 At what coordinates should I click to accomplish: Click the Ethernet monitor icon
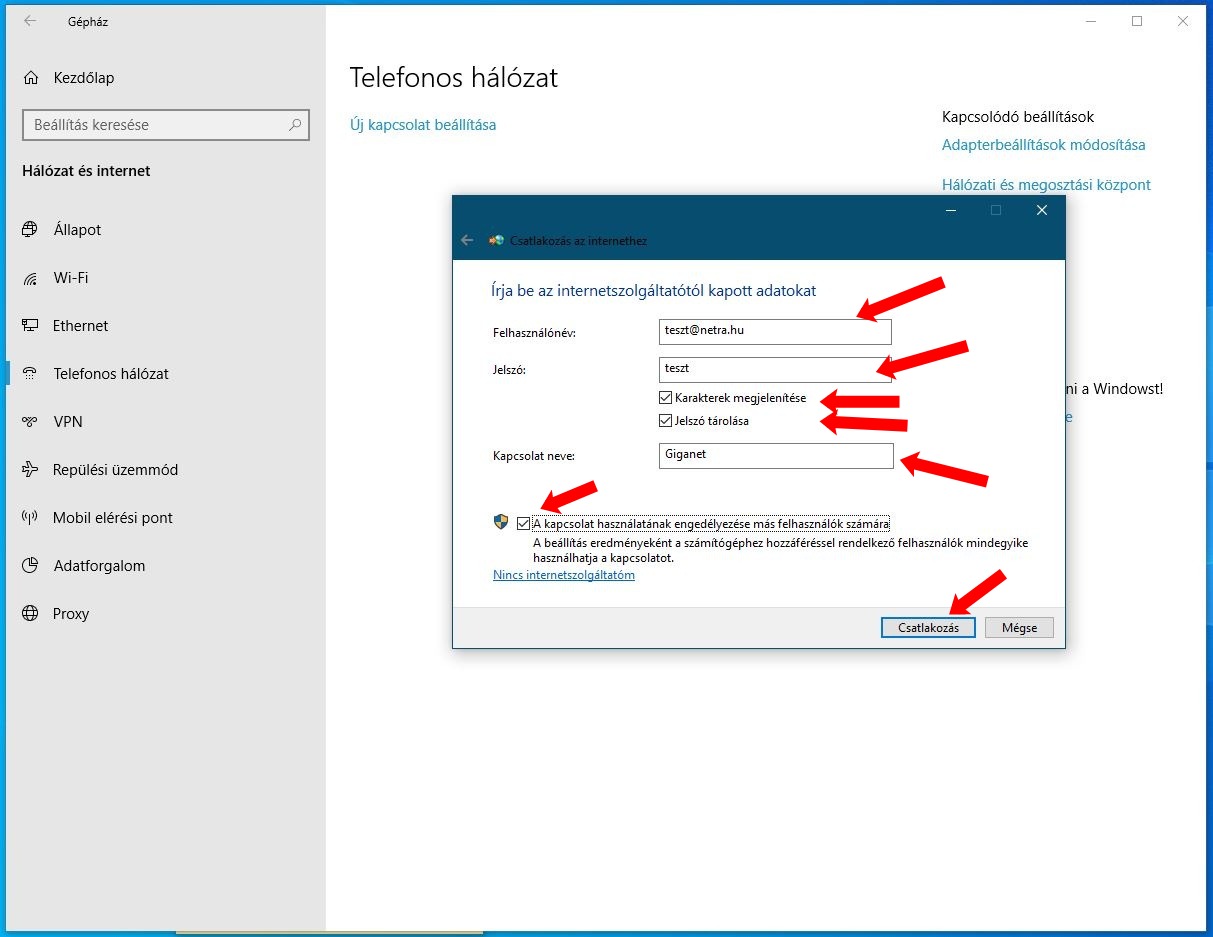pos(30,326)
